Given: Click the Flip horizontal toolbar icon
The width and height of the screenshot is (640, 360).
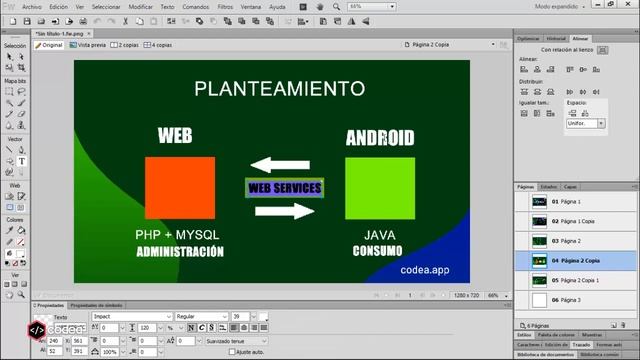Looking at the screenshot, I should click(x=351, y=21).
